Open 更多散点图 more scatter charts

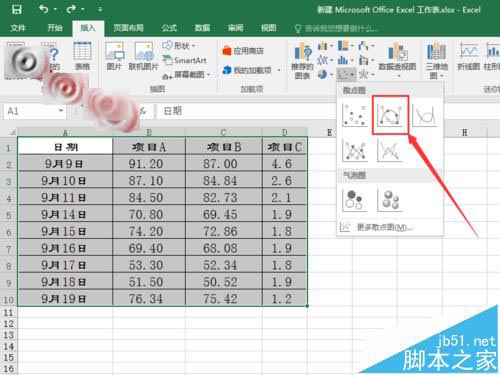(390, 227)
